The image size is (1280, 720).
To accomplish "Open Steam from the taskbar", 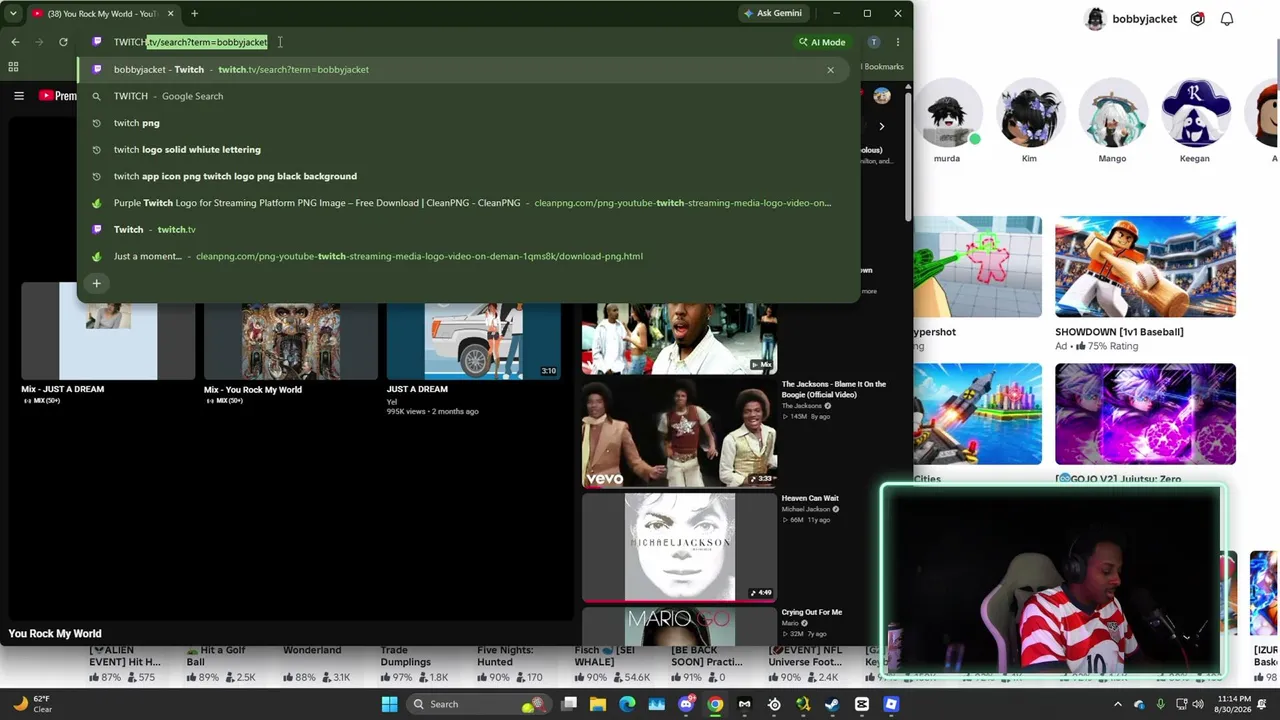I will click(832, 704).
